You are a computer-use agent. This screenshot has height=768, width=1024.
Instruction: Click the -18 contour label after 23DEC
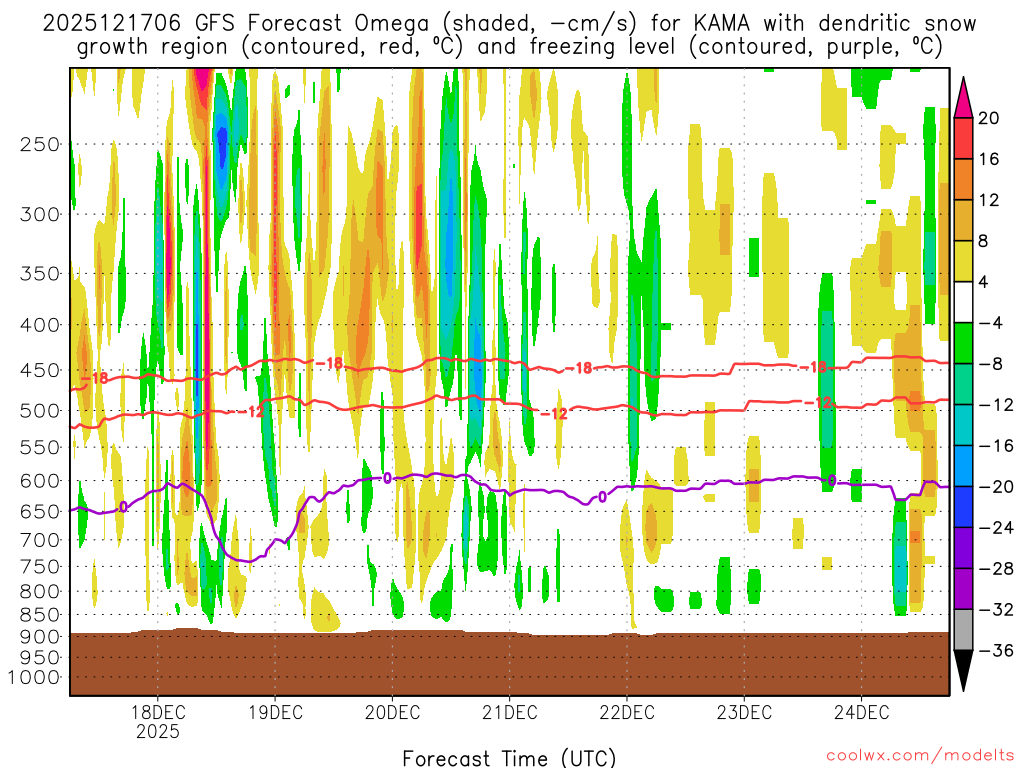814,368
